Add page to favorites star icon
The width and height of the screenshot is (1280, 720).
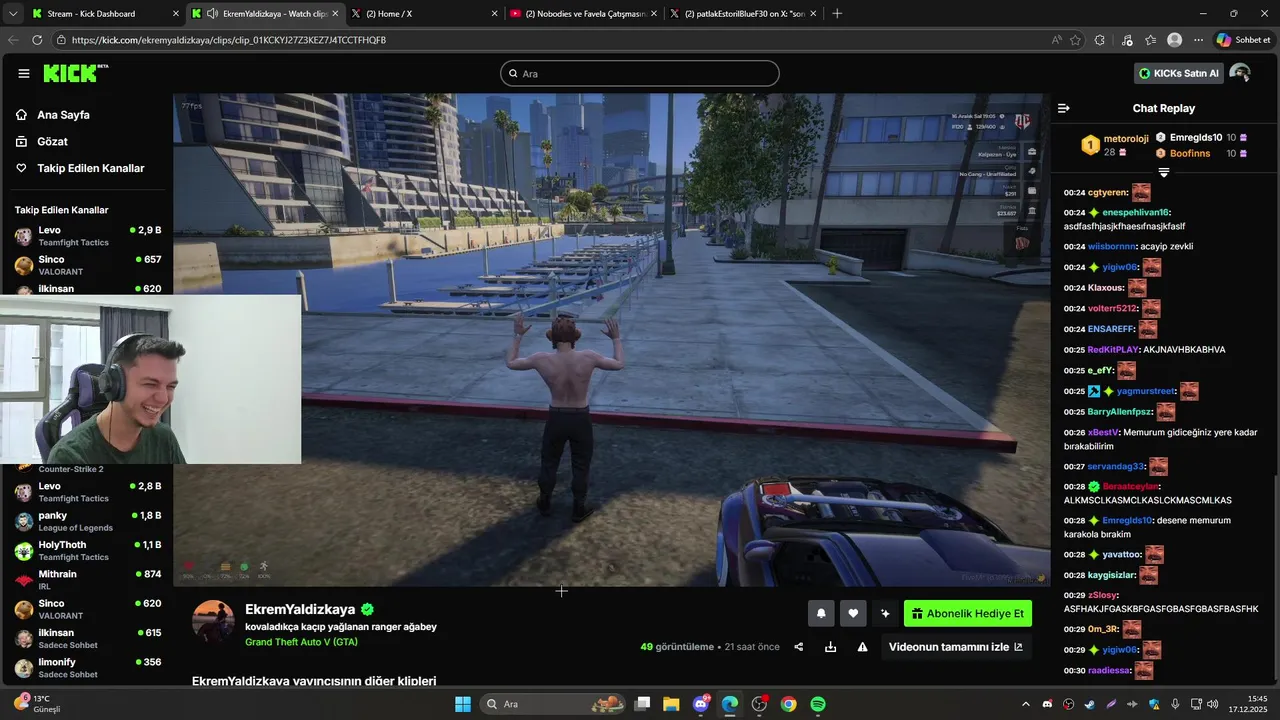1075,40
